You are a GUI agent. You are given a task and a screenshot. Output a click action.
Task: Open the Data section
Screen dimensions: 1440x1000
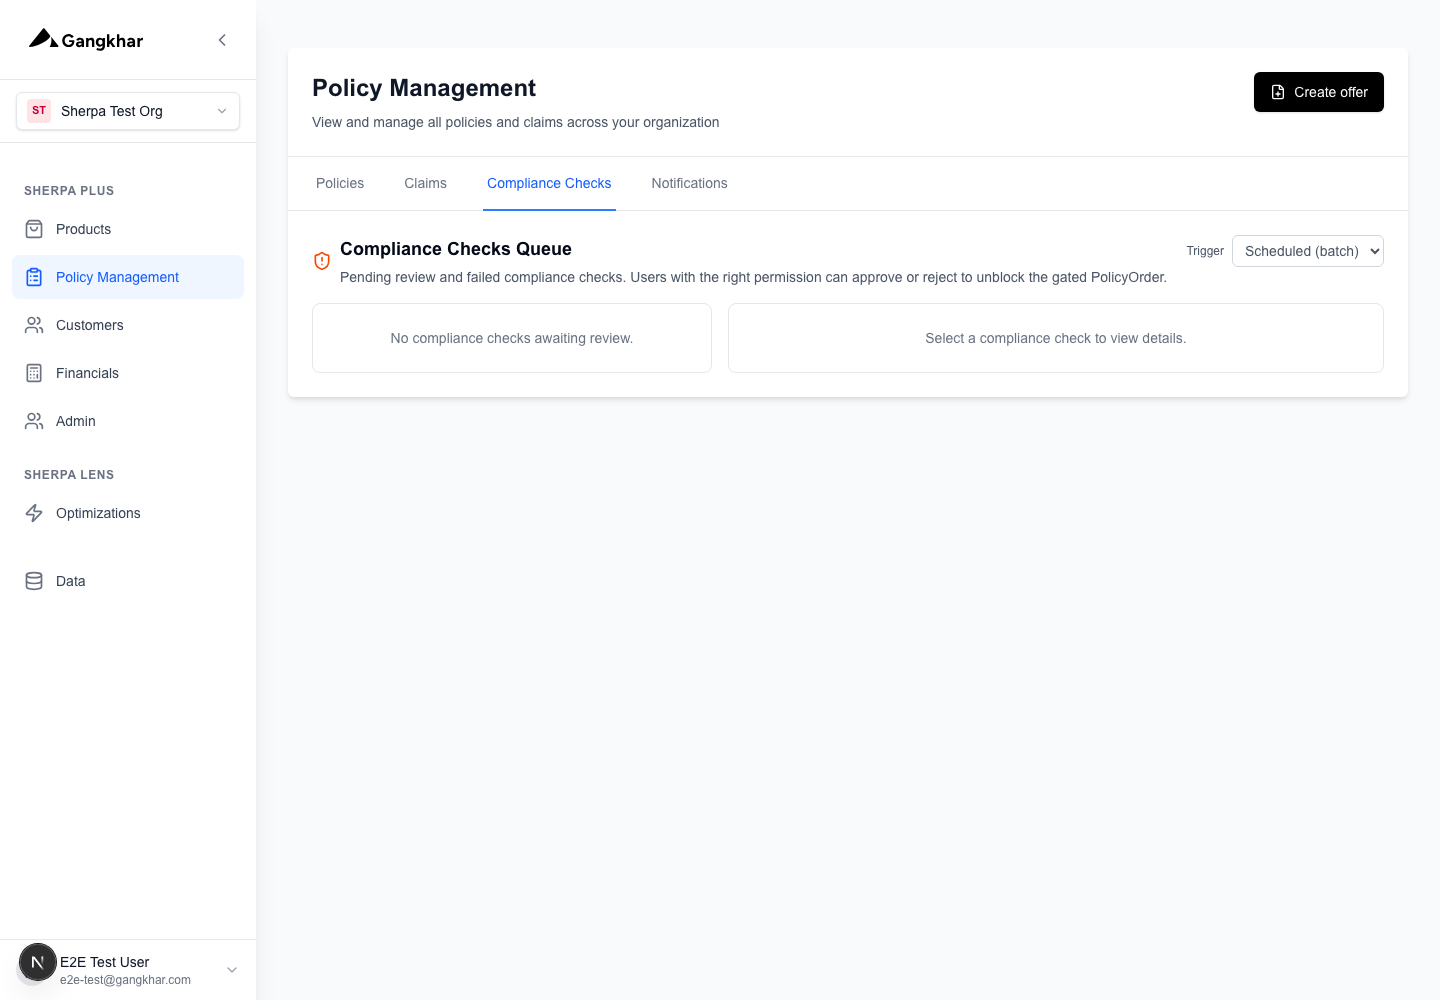[128, 581]
